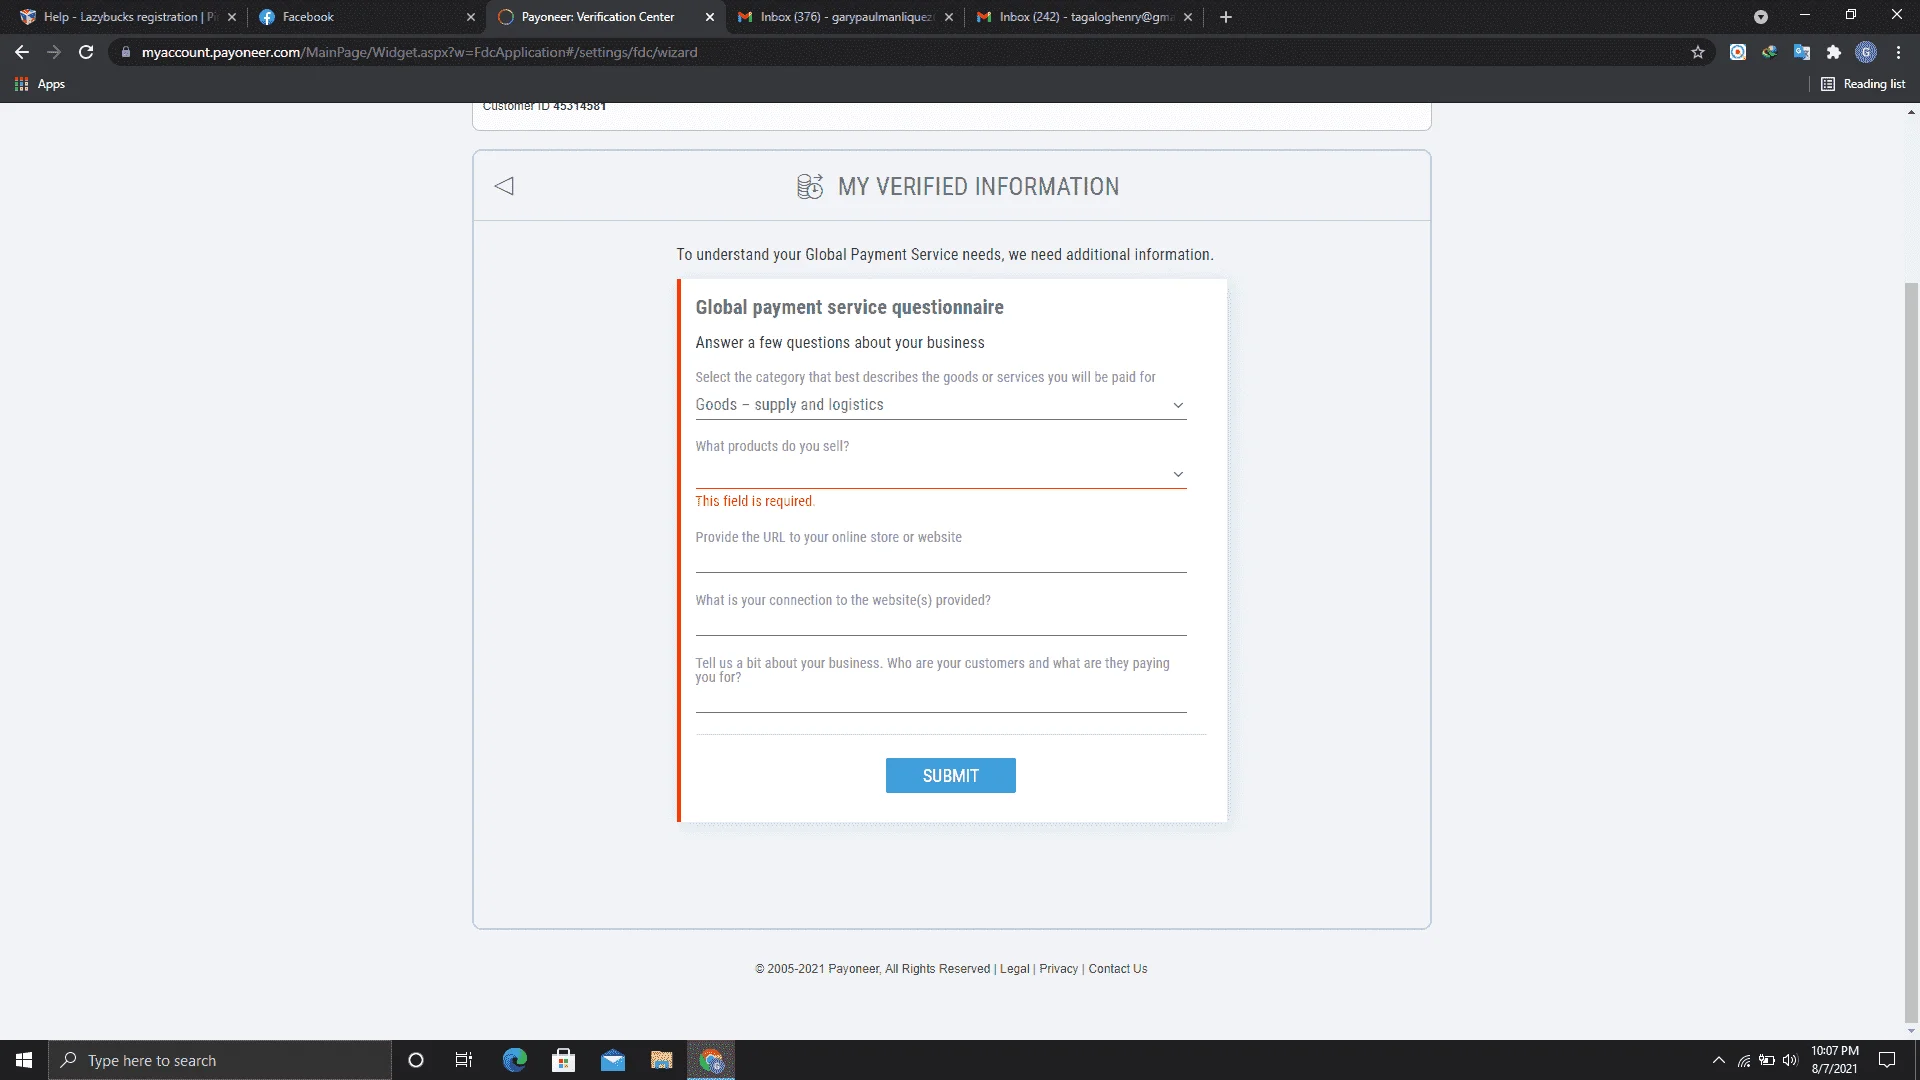Reload the current page
This screenshot has width=1920, height=1080.
(86, 52)
